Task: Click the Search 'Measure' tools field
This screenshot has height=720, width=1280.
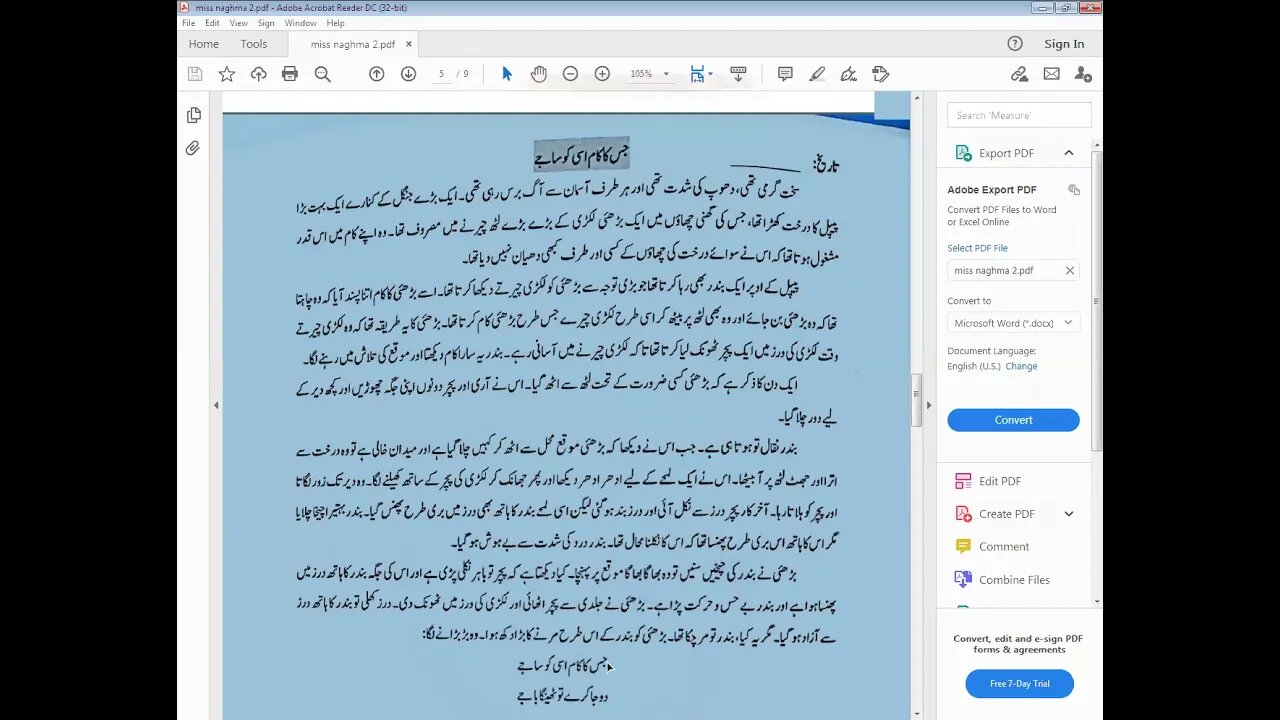Action: point(1019,115)
